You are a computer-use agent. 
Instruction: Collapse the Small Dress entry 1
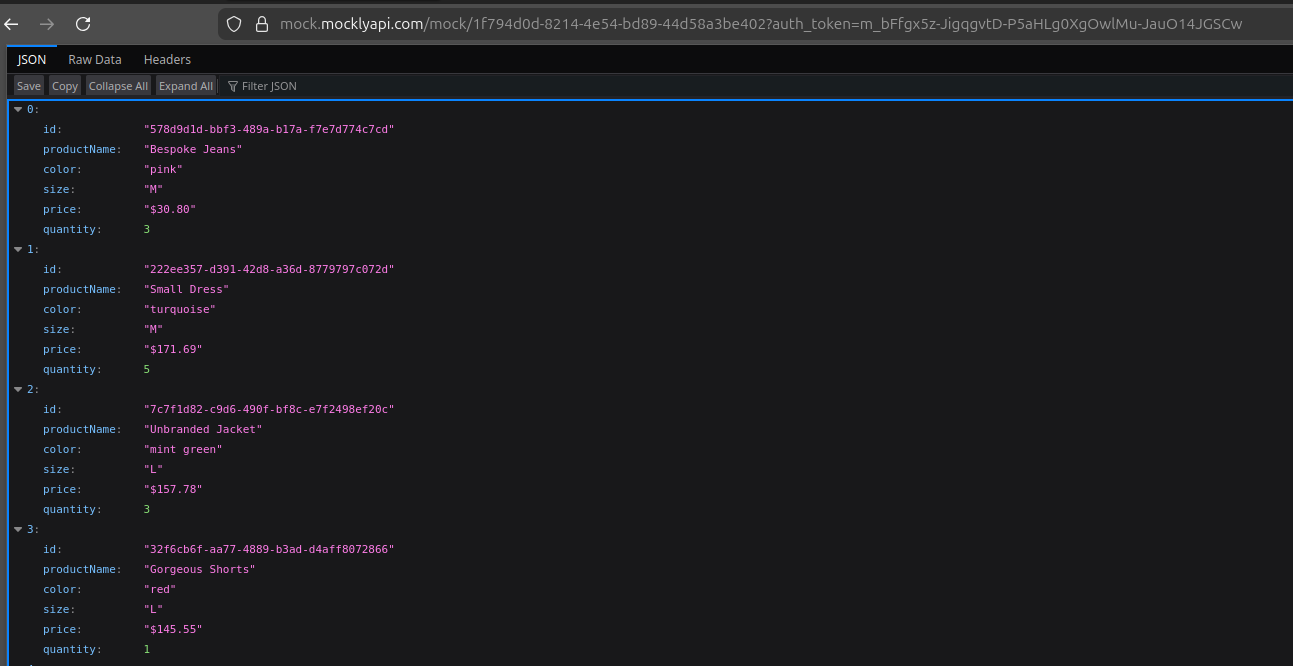(x=17, y=248)
